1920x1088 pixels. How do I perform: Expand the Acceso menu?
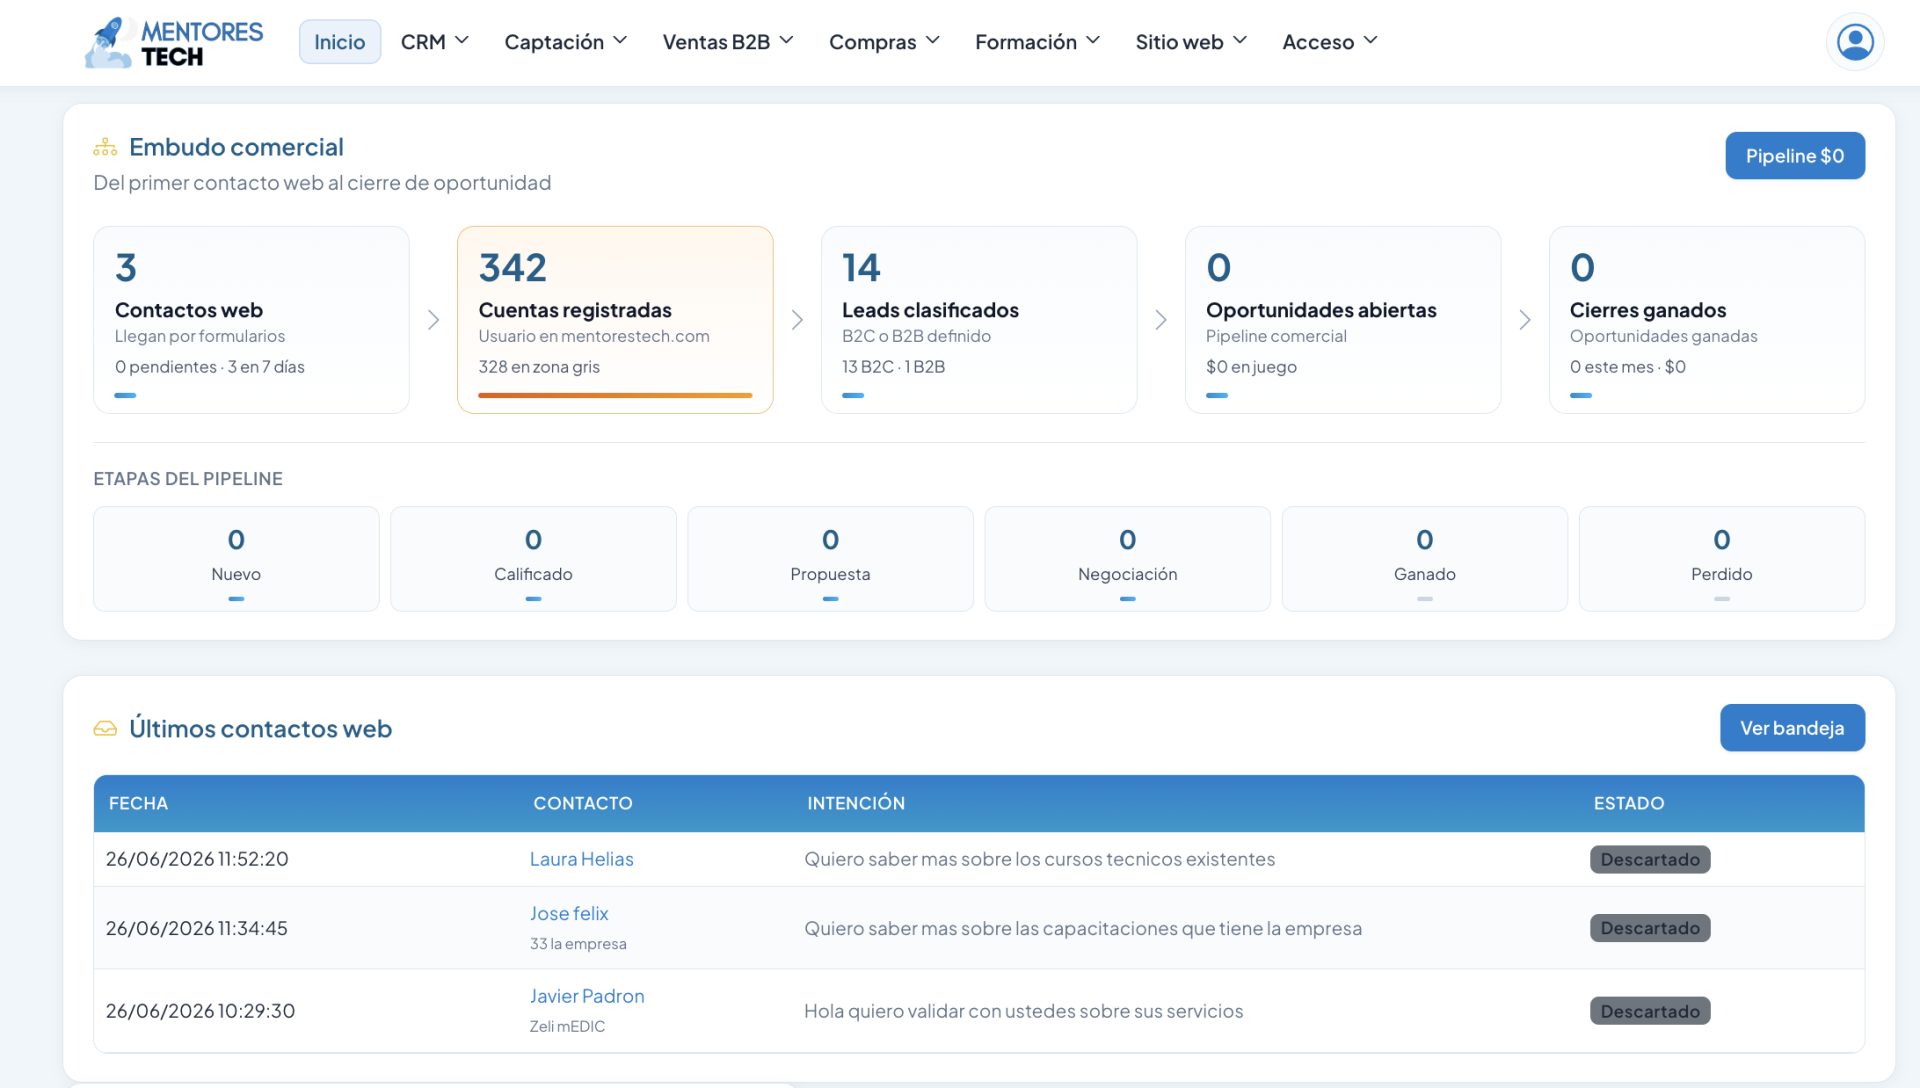(x=1330, y=42)
